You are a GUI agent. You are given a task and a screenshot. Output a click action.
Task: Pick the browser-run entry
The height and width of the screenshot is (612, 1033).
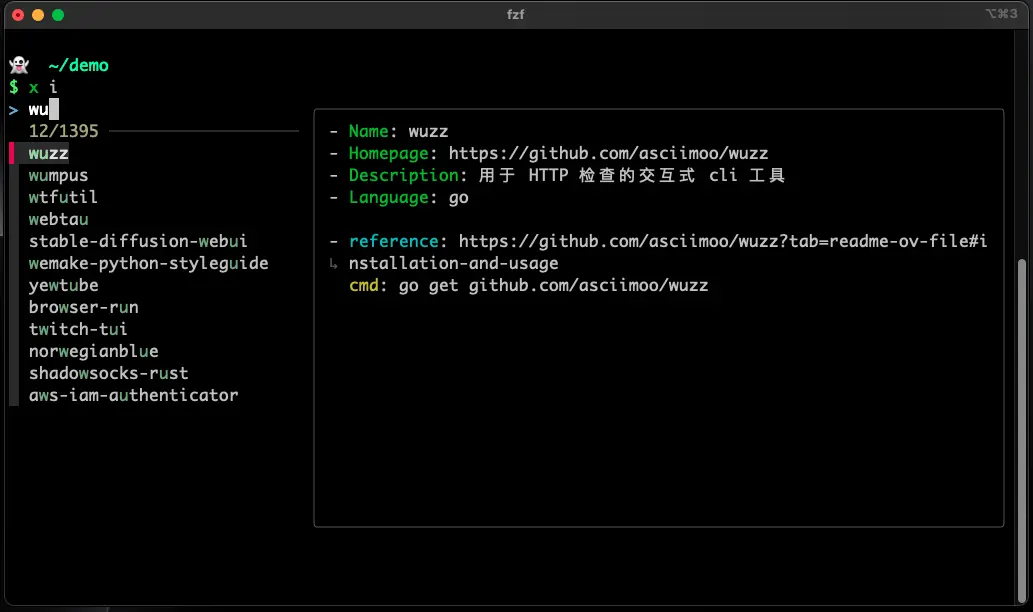(x=83, y=307)
